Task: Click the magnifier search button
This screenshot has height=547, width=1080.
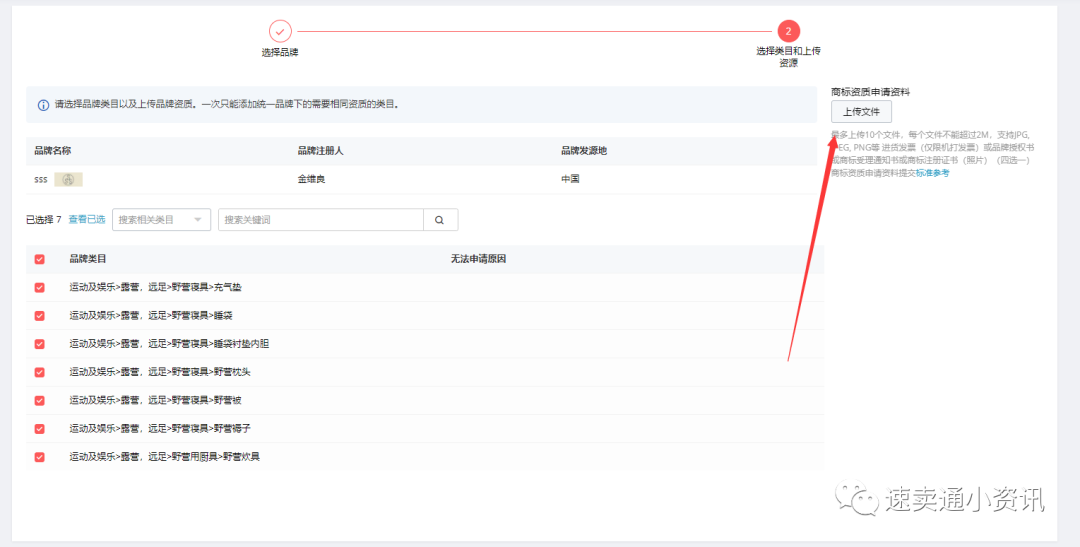Action: [440, 220]
